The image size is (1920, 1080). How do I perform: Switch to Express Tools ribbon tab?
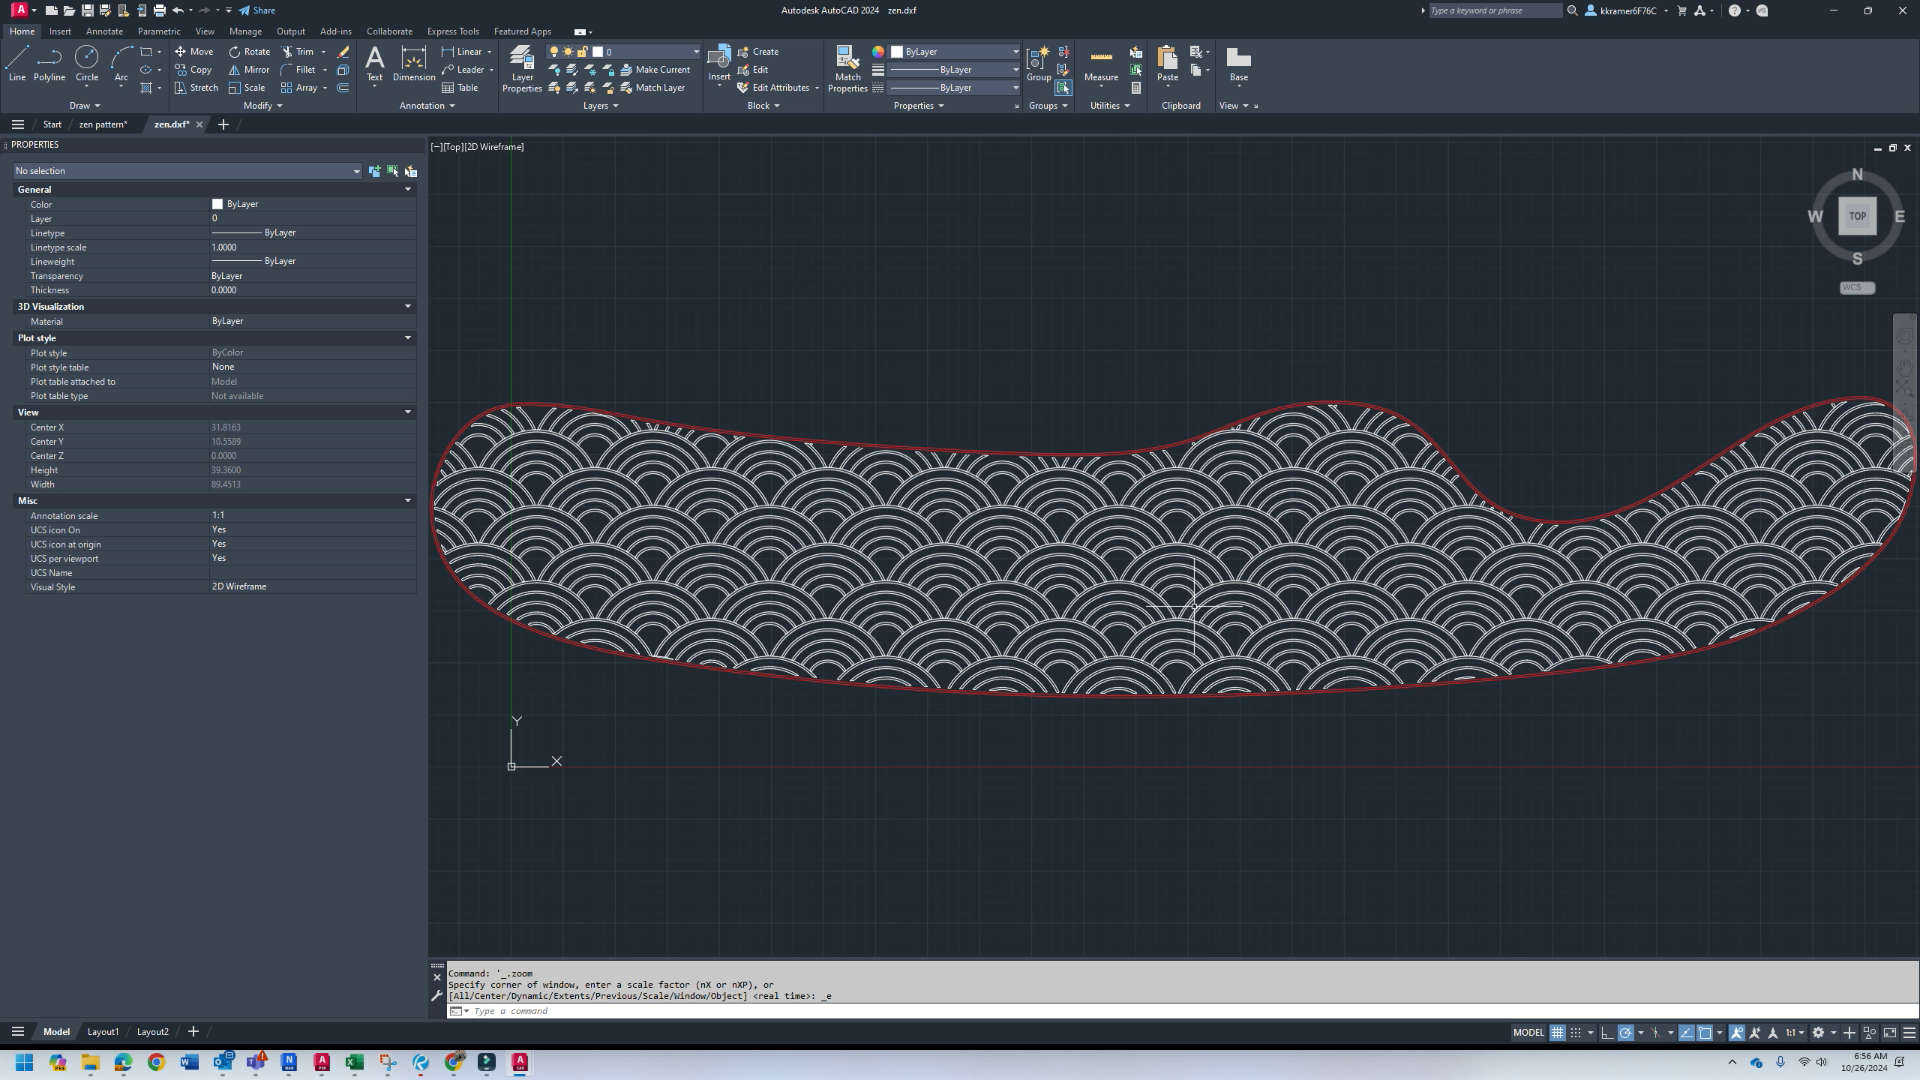tap(453, 31)
